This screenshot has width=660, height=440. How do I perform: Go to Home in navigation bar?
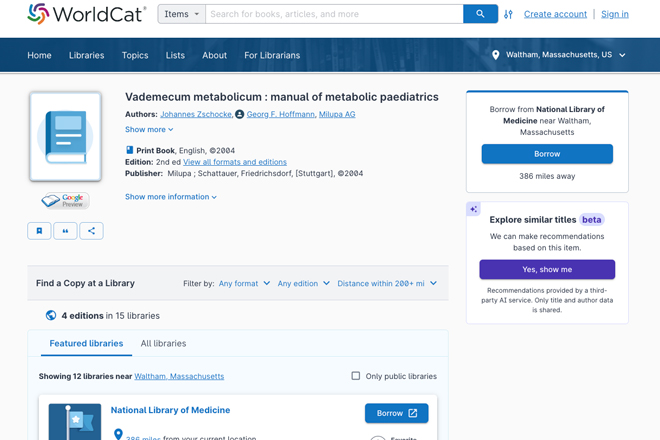coord(39,55)
